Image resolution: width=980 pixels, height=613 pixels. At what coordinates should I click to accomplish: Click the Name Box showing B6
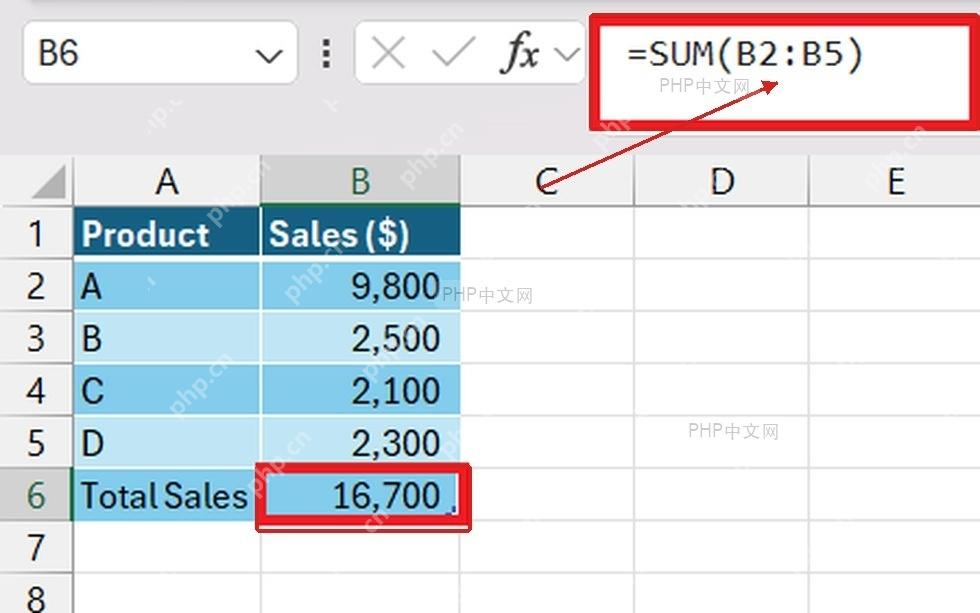(160, 52)
